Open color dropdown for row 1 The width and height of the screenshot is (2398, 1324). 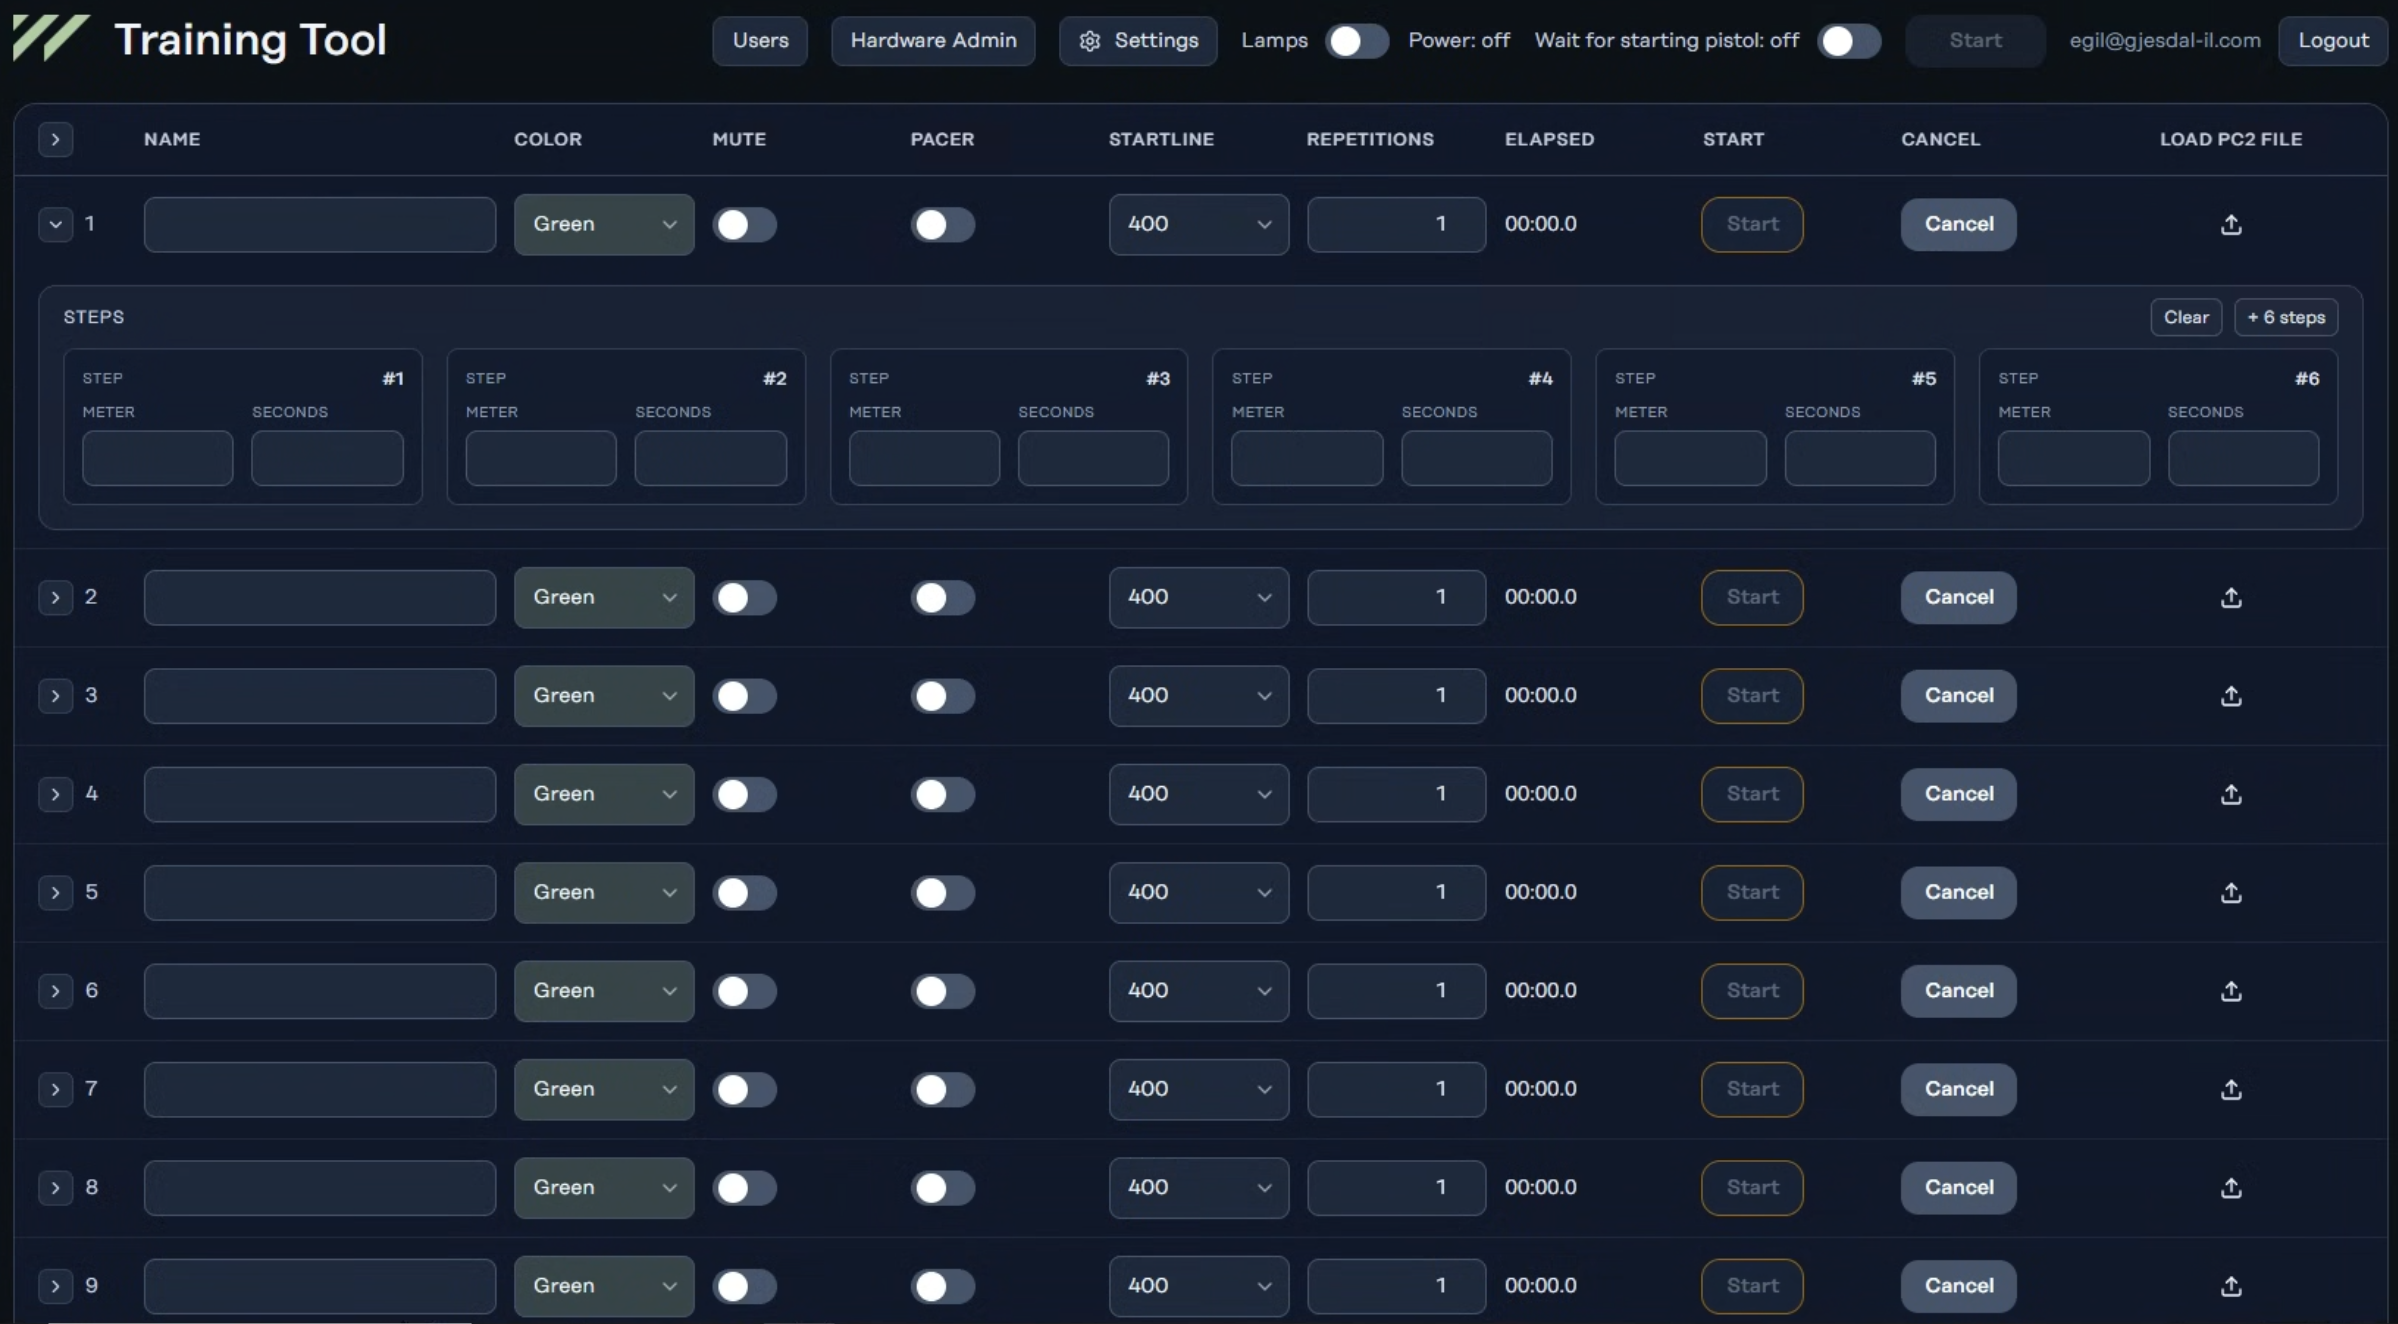pyautogui.click(x=604, y=224)
